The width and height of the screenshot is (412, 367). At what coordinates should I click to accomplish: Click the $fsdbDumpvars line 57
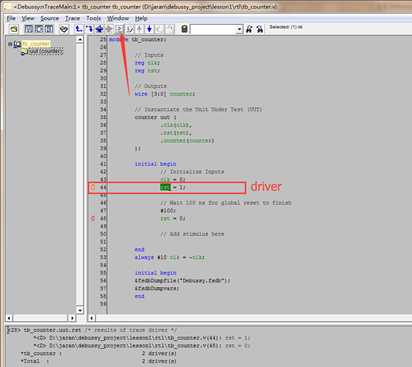pyautogui.click(x=157, y=288)
